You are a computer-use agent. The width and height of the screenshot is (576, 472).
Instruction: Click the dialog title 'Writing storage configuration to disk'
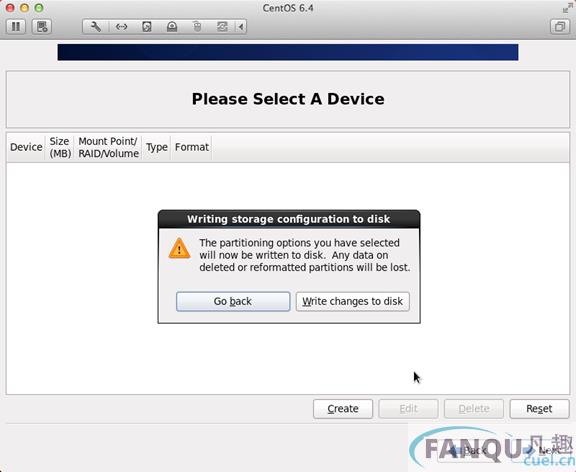coord(288,219)
